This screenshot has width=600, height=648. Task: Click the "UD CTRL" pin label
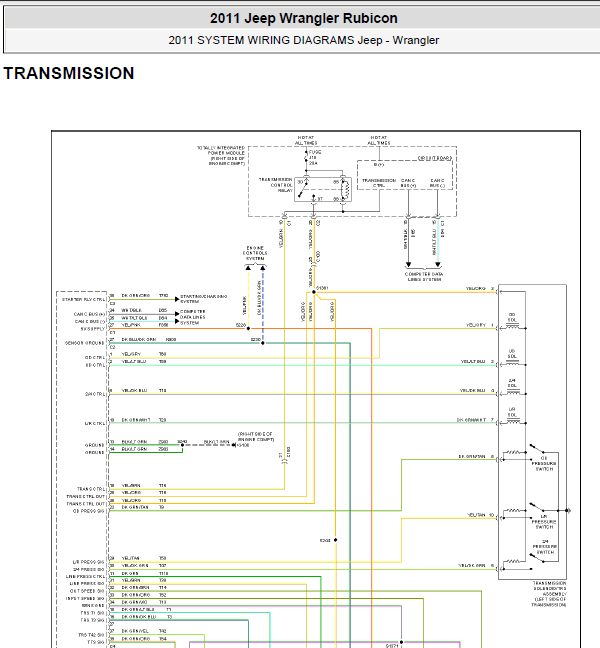[x=95, y=365]
